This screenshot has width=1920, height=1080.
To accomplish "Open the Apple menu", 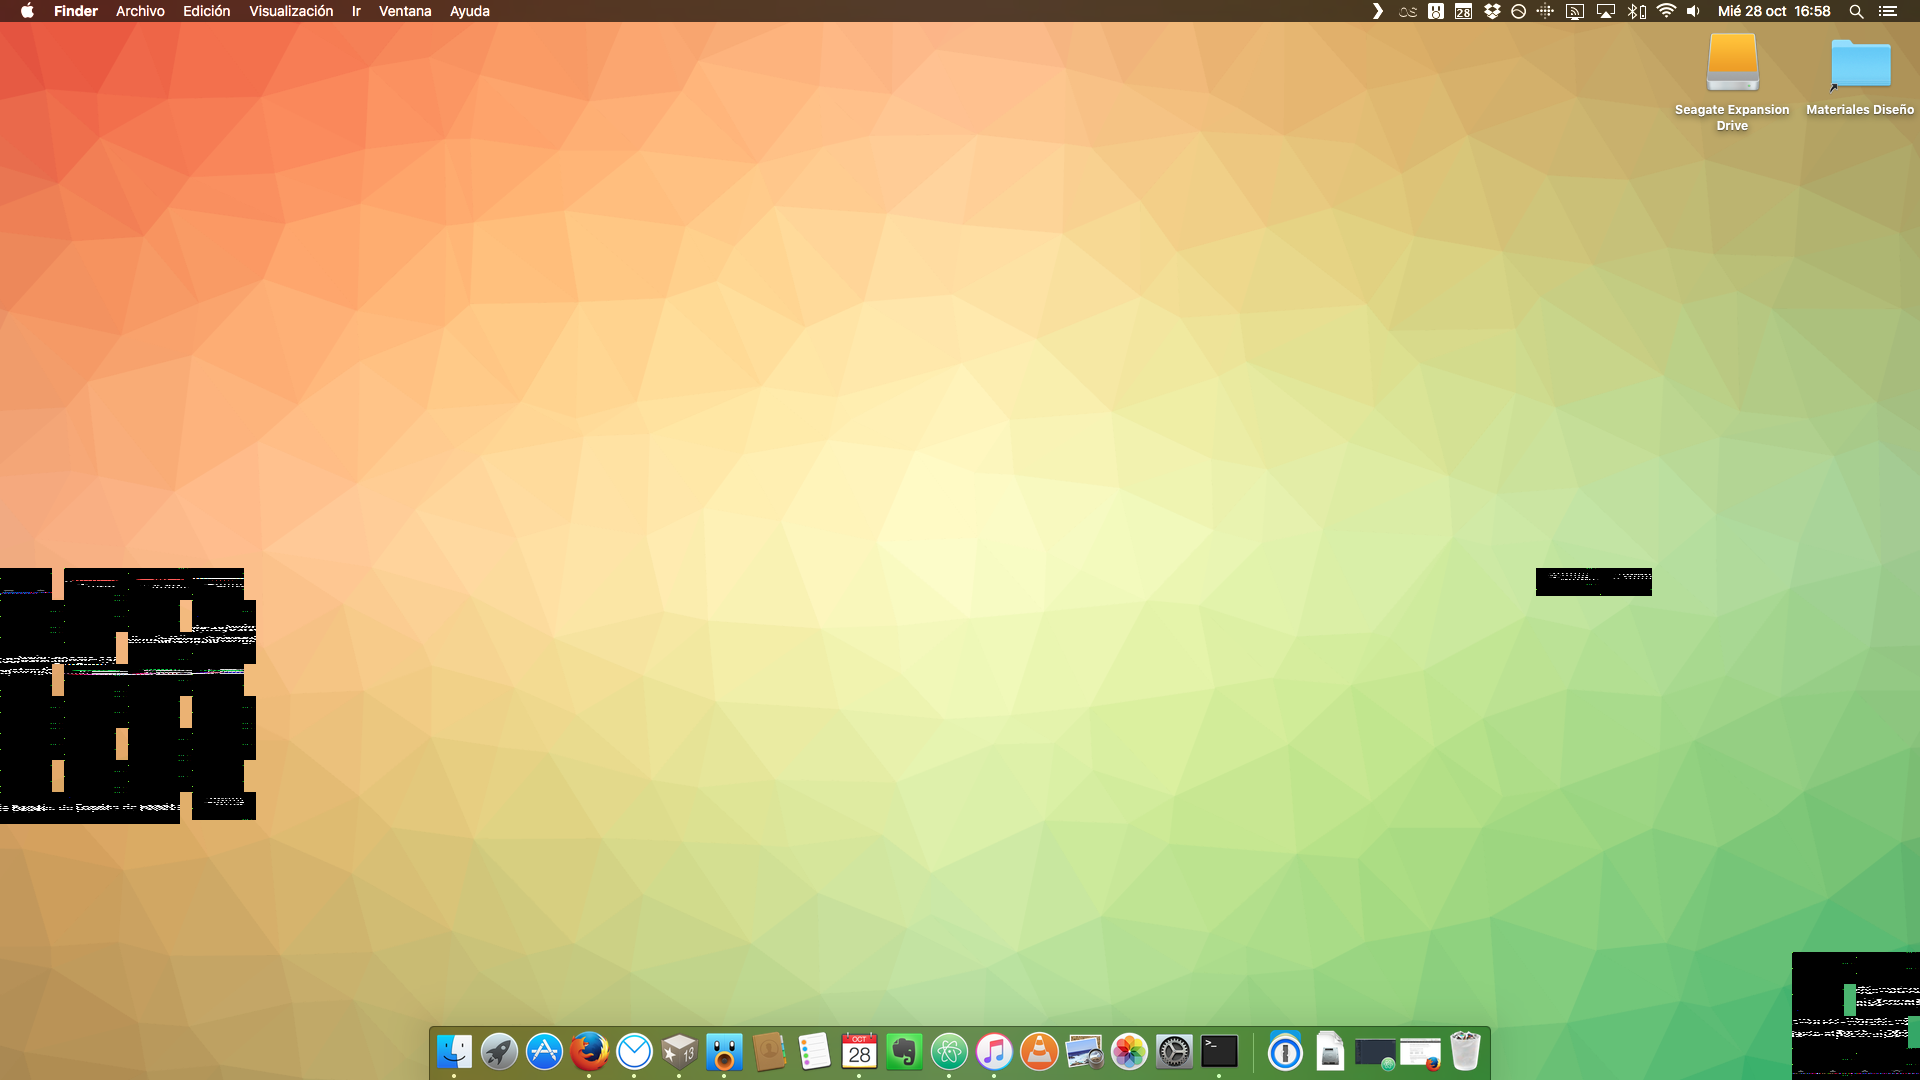I will tap(27, 11).
